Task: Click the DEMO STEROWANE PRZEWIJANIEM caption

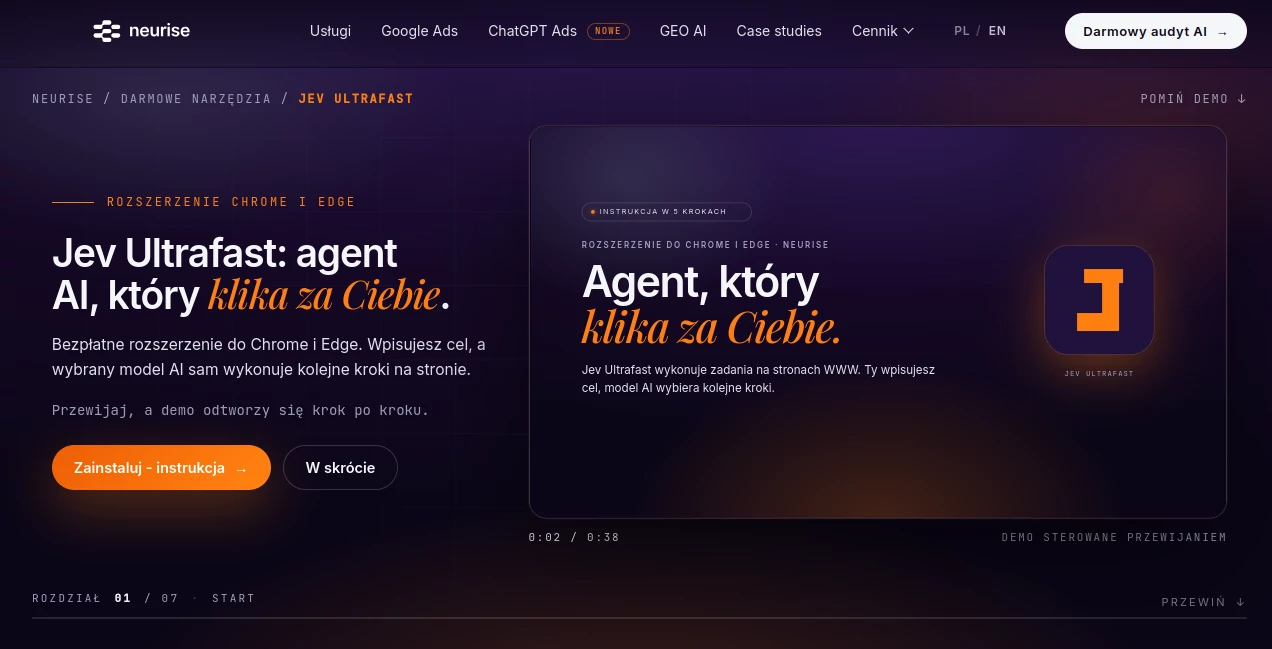Action: coord(1114,537)
